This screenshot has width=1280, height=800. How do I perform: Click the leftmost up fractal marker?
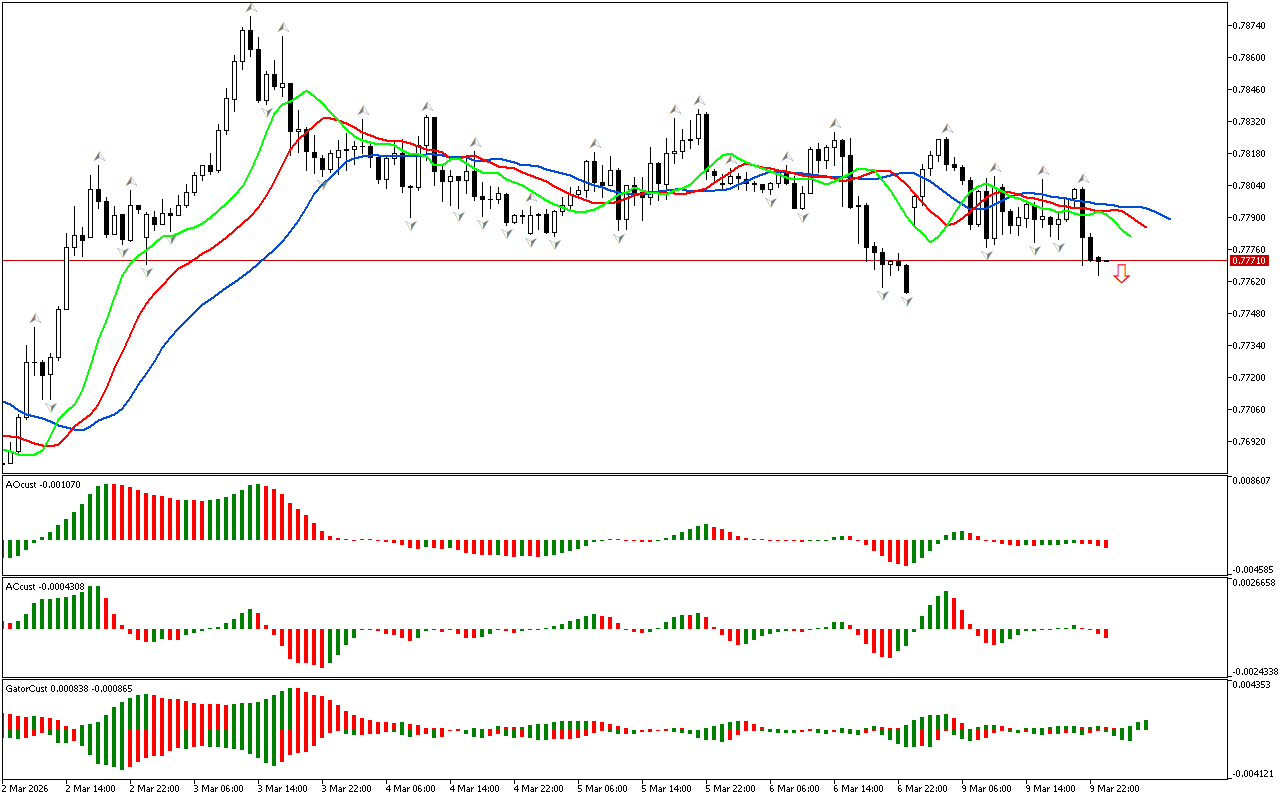coord(34,318)
